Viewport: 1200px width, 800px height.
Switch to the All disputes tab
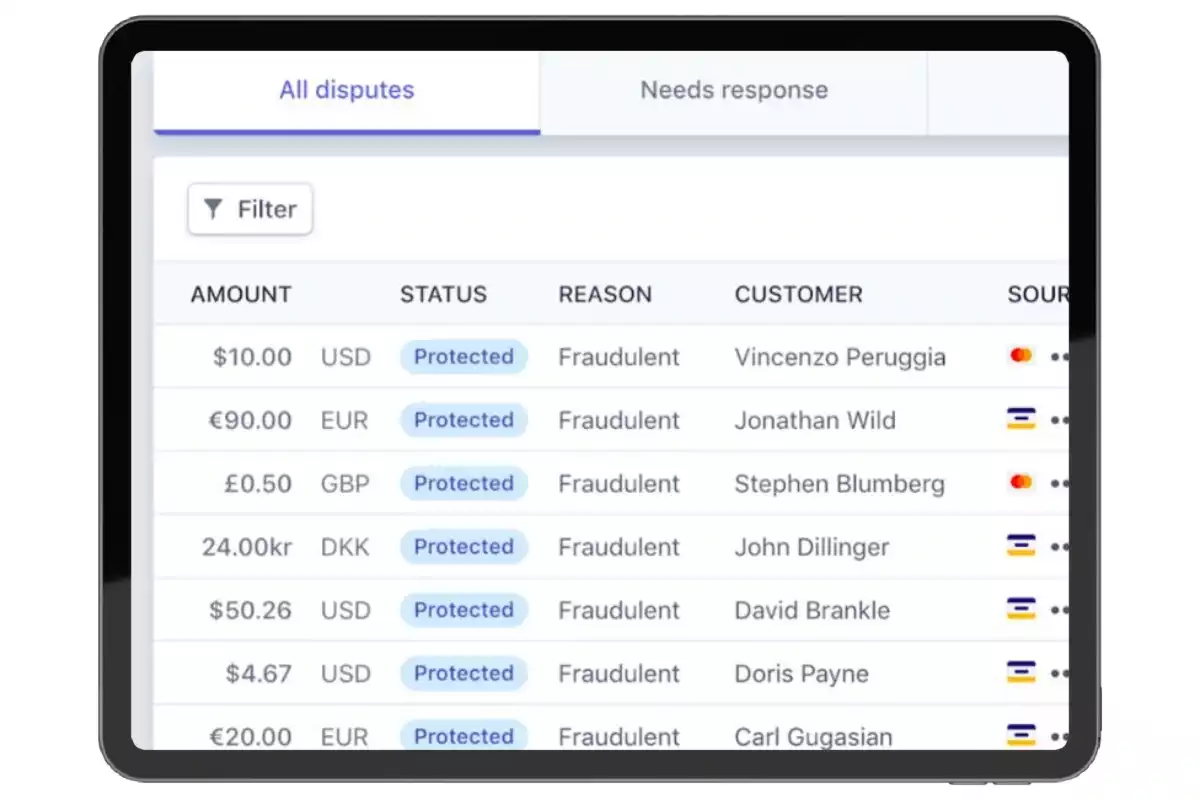point(346,90)
